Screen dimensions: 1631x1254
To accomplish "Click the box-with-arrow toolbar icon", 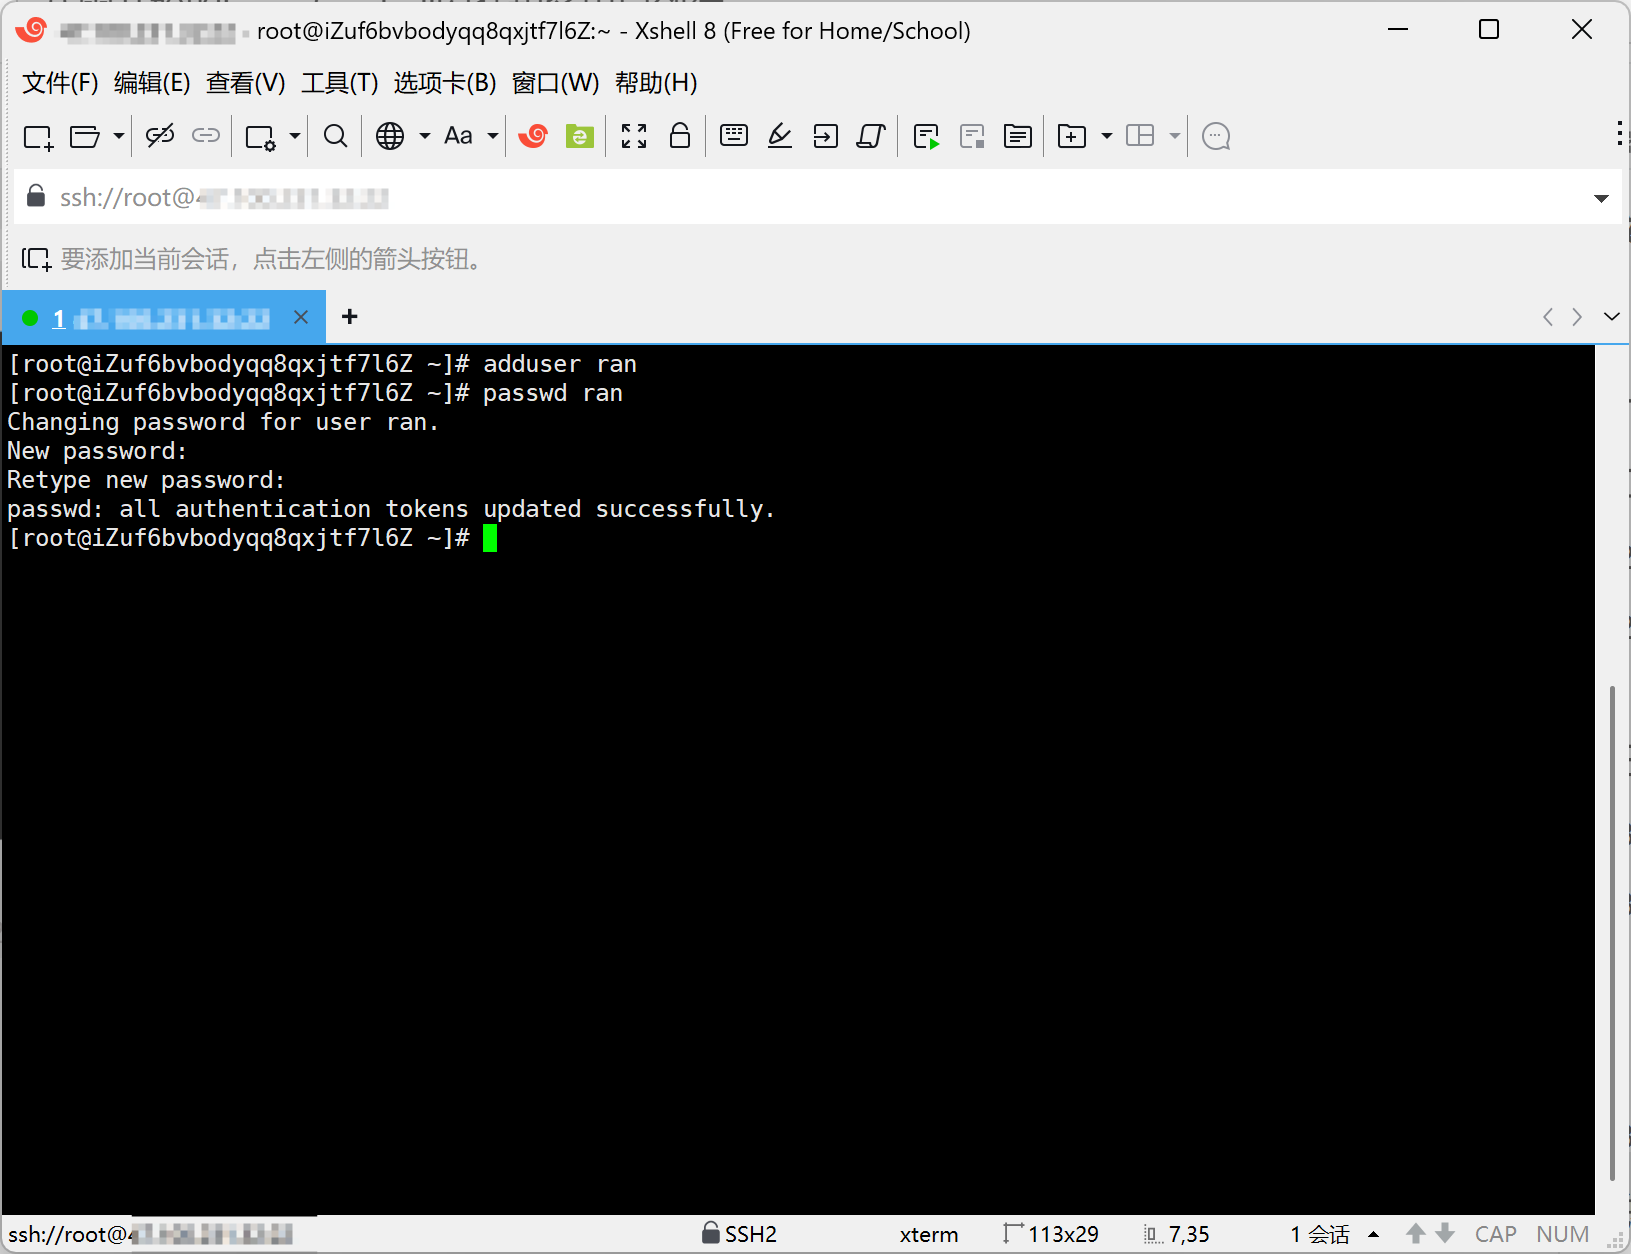I will (826, 136).
